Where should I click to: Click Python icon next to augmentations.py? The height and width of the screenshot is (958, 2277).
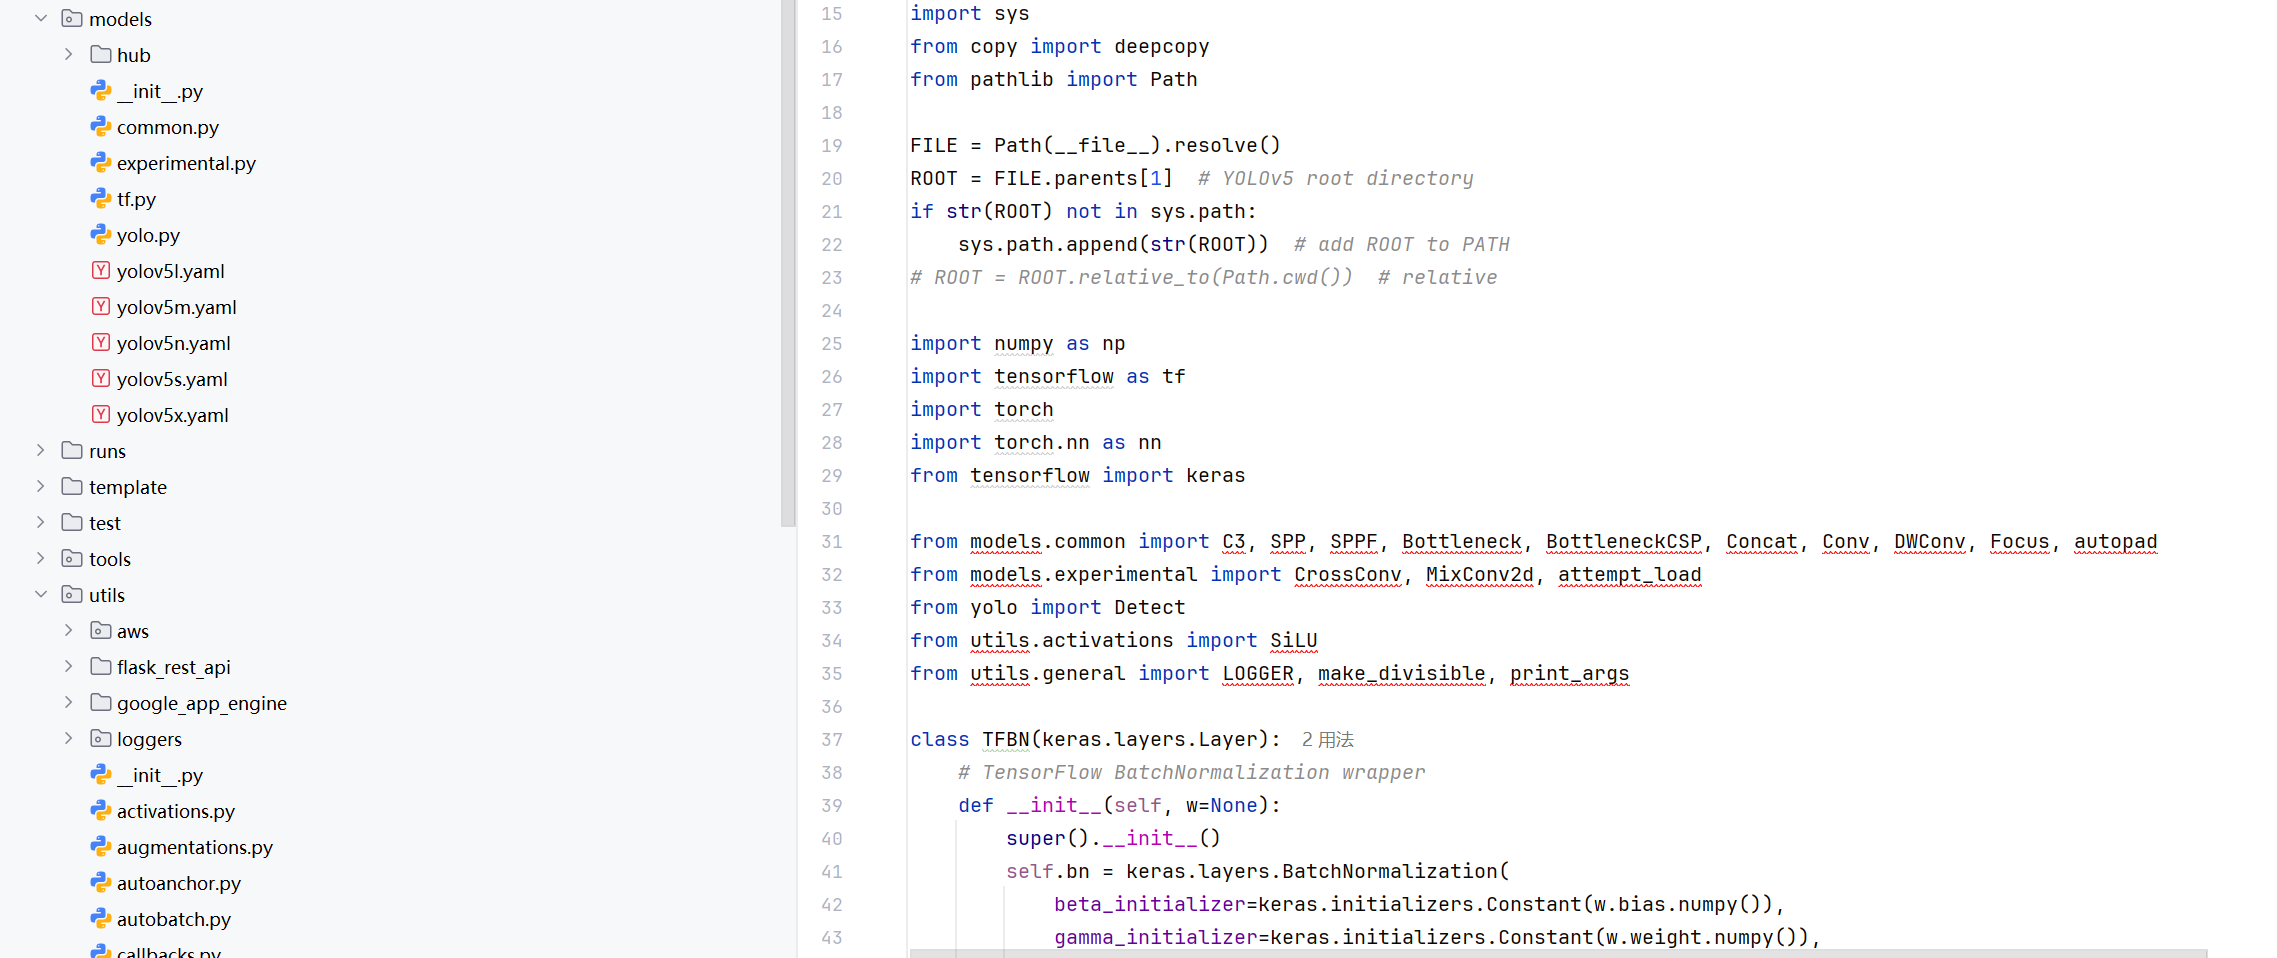[100, 846]
